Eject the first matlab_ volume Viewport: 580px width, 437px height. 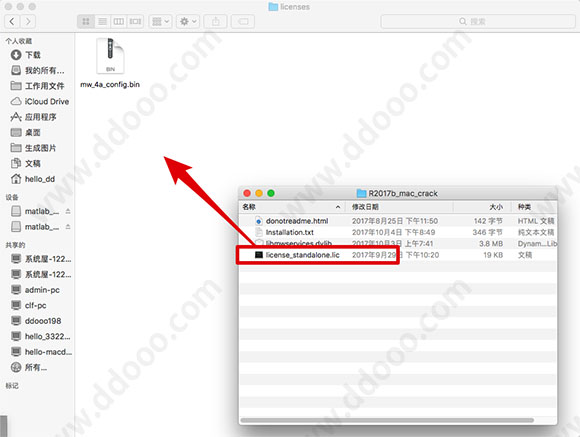click(x=68, y=211)
